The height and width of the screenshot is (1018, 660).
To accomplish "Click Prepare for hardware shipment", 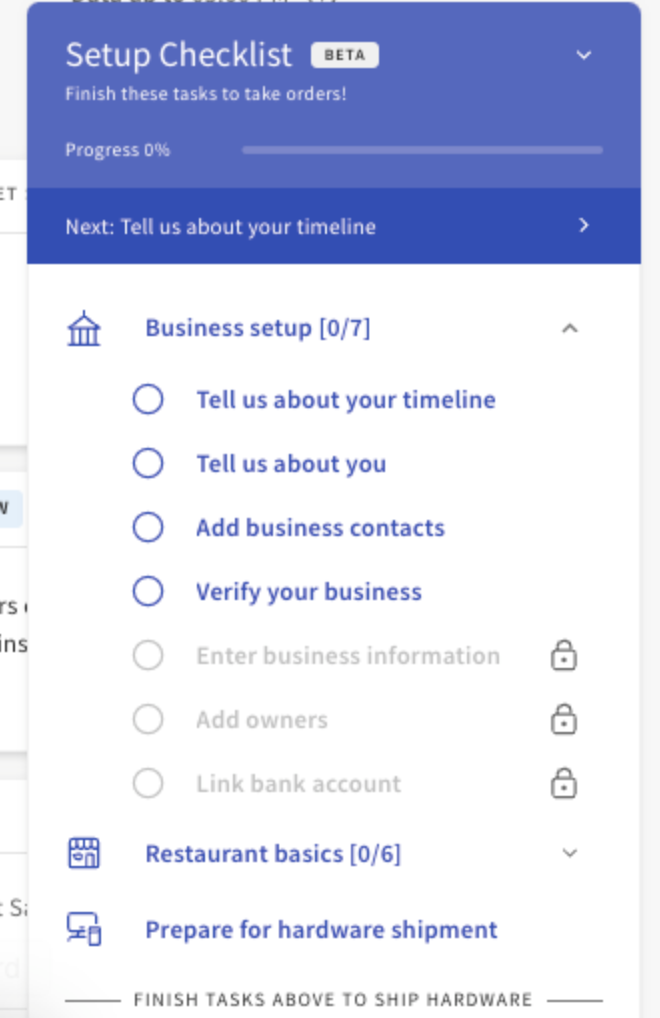I will click(320, 930).
